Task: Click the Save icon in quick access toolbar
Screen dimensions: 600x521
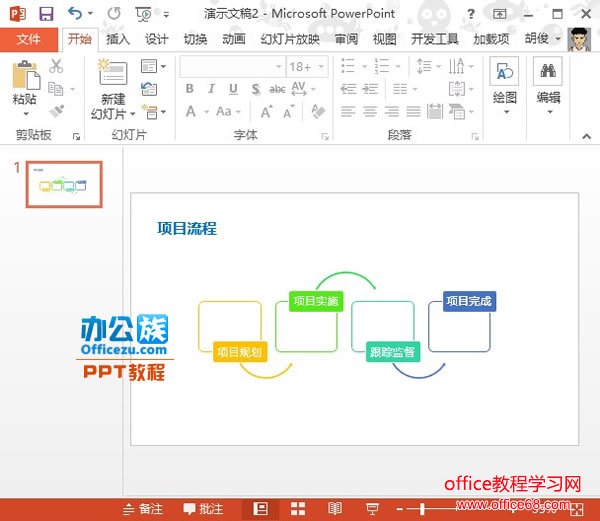Action: (x=46, y=14)
